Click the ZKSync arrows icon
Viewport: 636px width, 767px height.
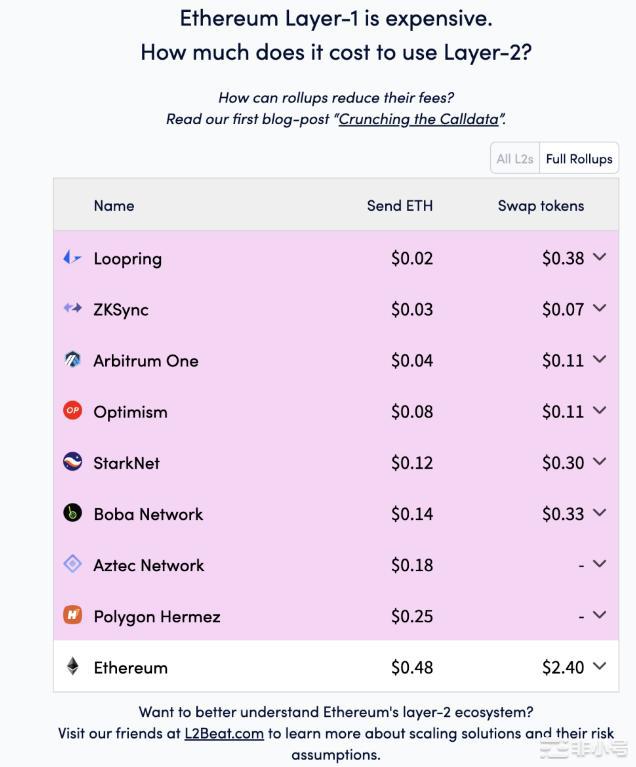pyautogui.click(x=72, y=309)
